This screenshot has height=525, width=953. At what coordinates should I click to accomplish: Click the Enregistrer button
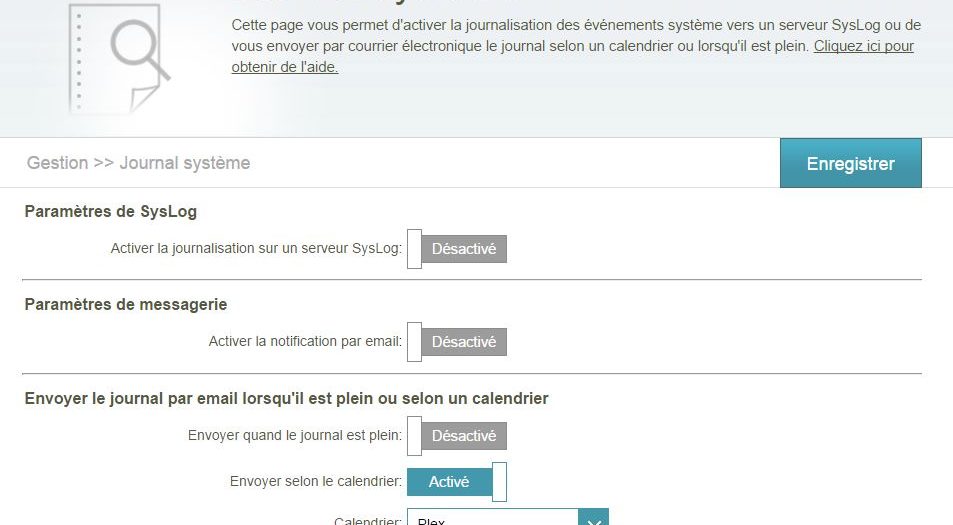(850, 163)
